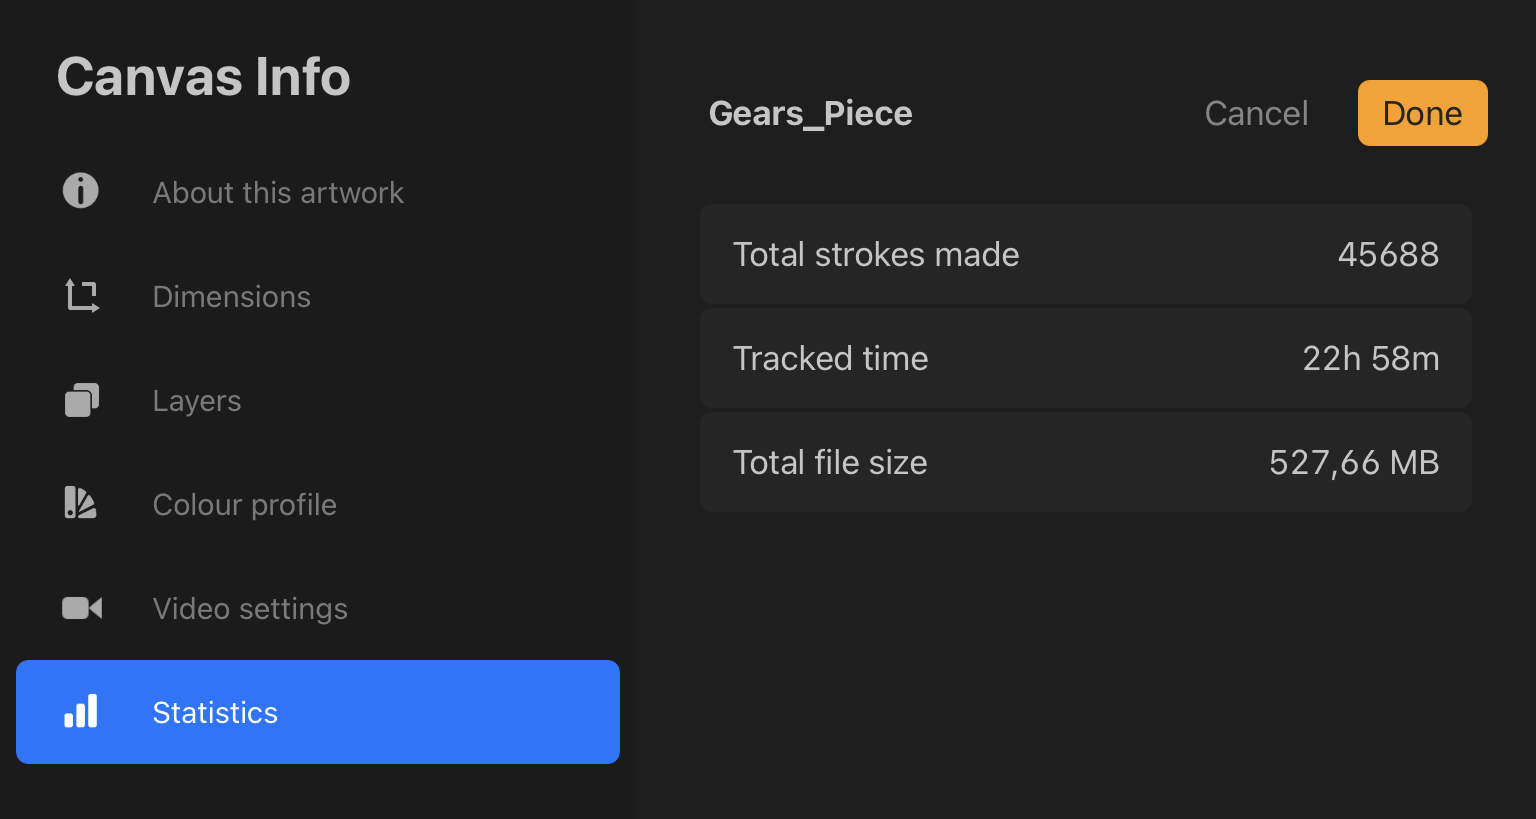The height and width of the screenshot is (819, 1536).
Task: Click the Statistics bar chart icon
Action: tap(81, 712)
